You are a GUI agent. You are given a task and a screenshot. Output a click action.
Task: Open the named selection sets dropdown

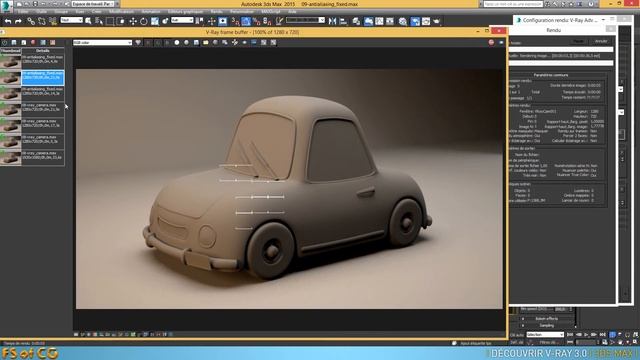(x=305, y=20)
